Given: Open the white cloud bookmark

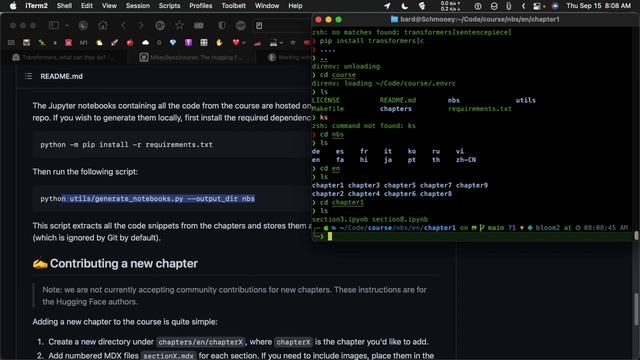Looking at the screenshot, I should 145,42.
